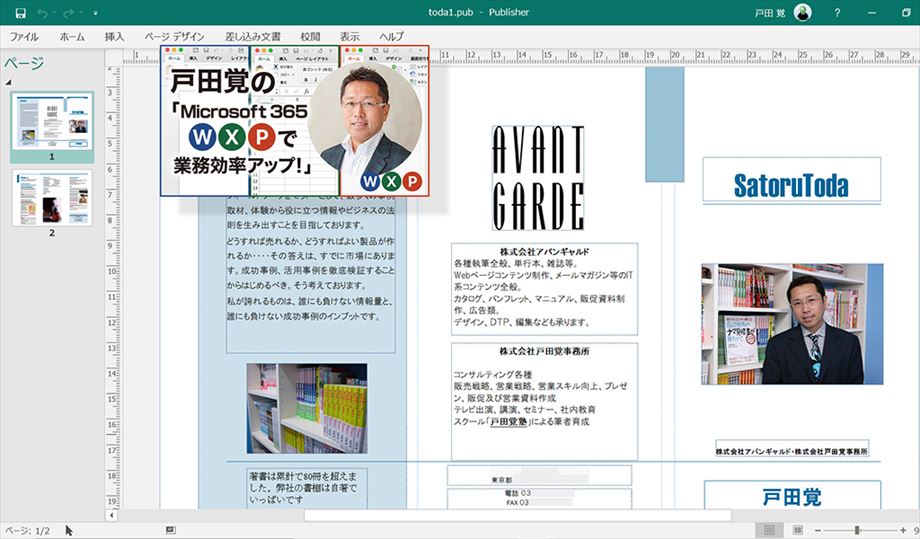The image size is (920, 539).
Task: Select page 1 thumbnail
Action: tap(52, 123)
